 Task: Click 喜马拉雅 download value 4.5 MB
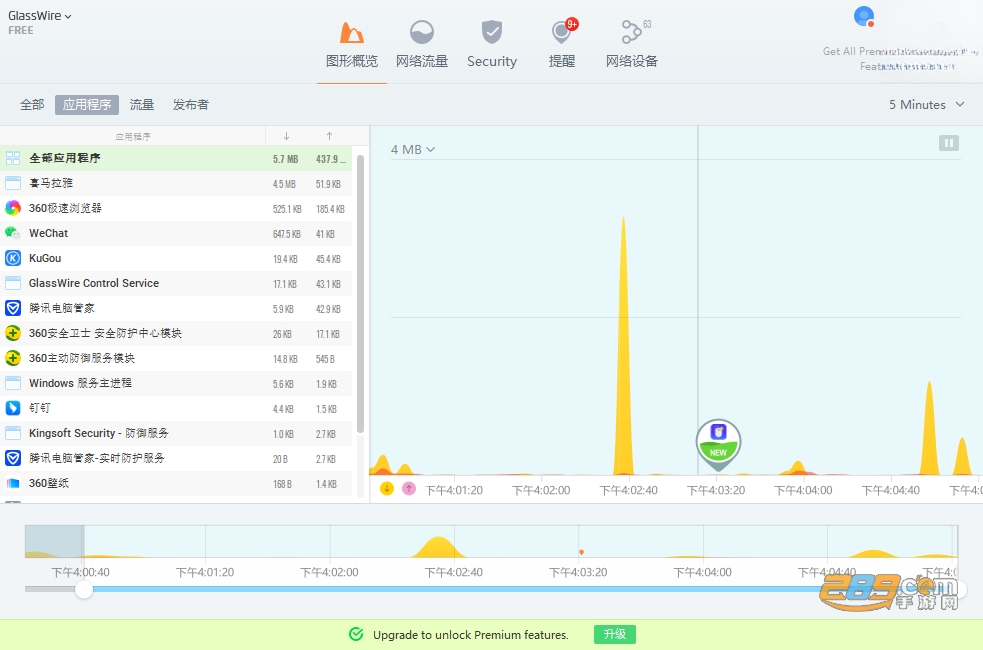(284, 184)
